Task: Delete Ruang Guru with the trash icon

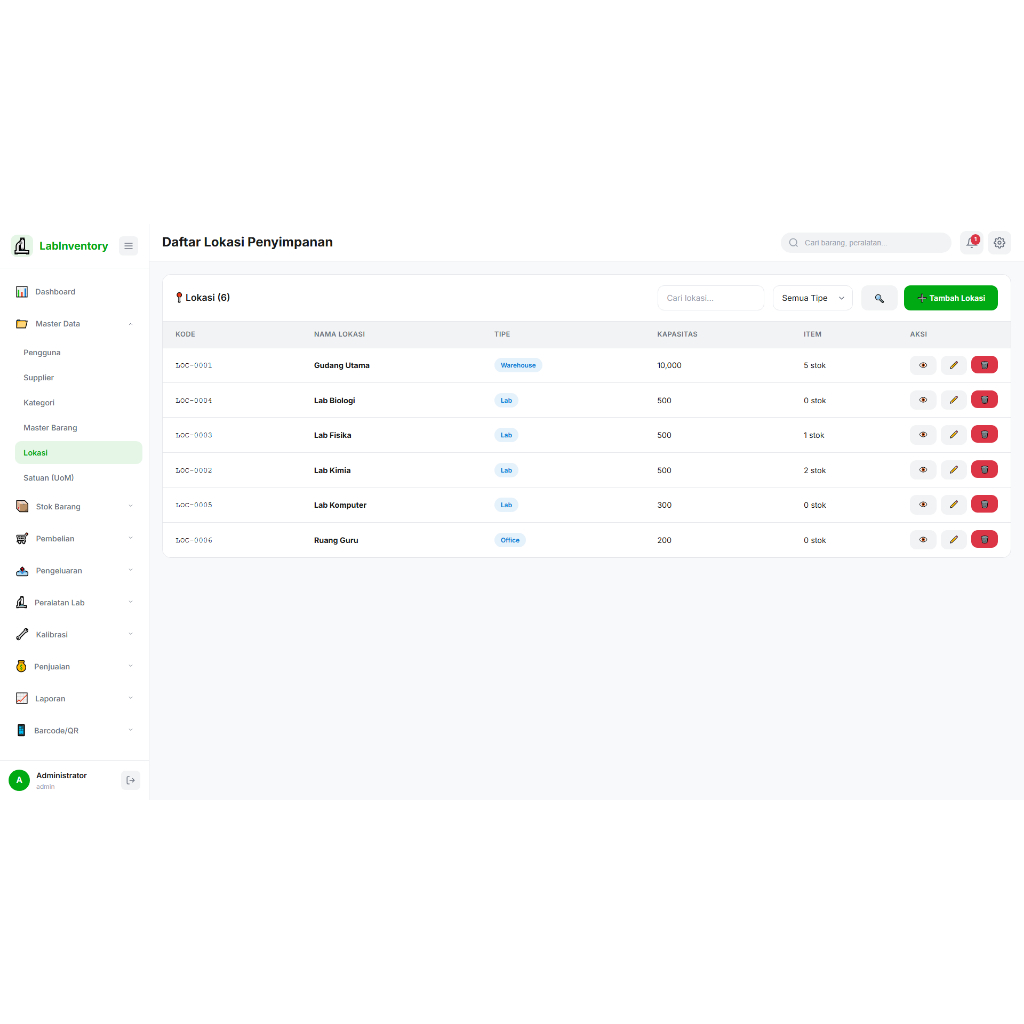Action: 984,539
